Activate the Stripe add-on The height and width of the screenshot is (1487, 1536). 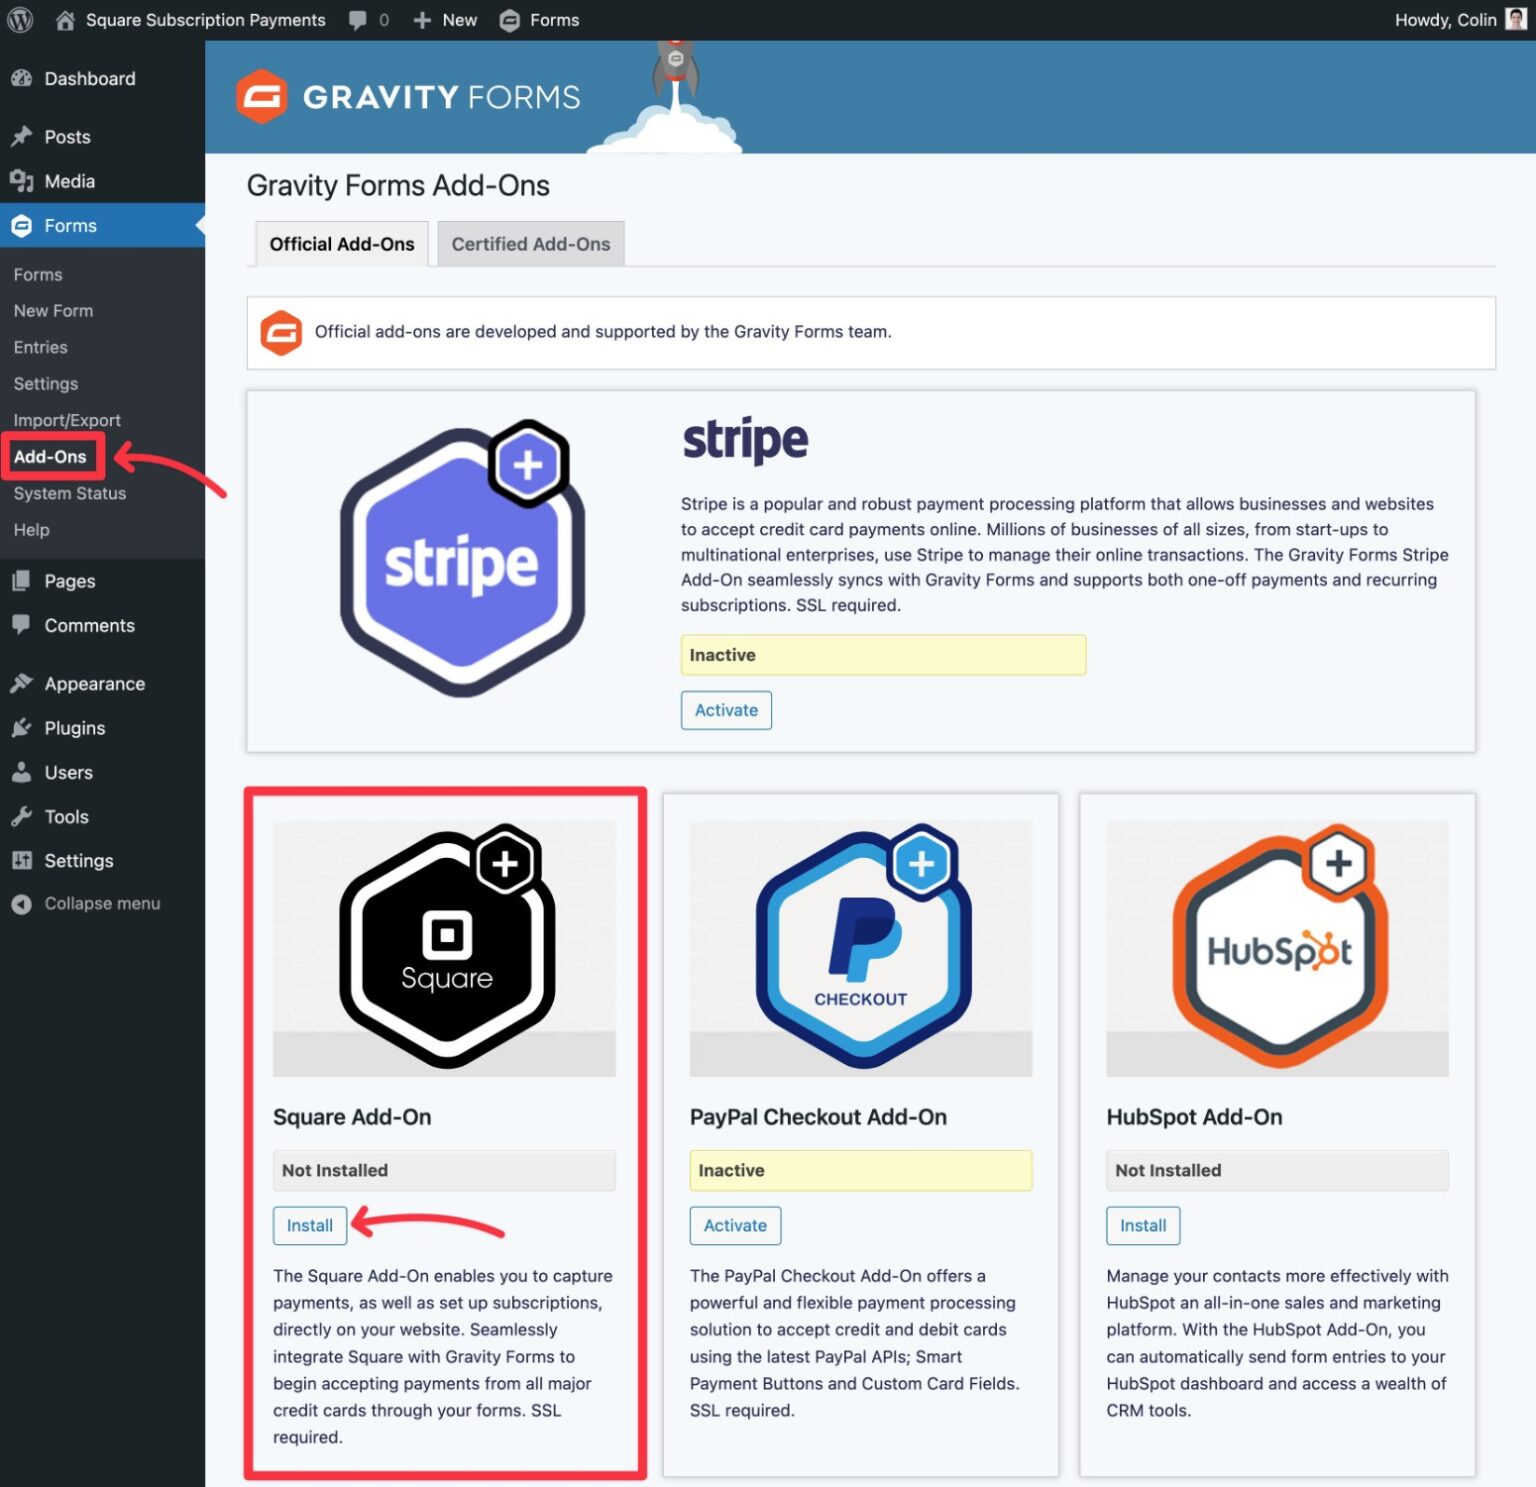[726, 710]
